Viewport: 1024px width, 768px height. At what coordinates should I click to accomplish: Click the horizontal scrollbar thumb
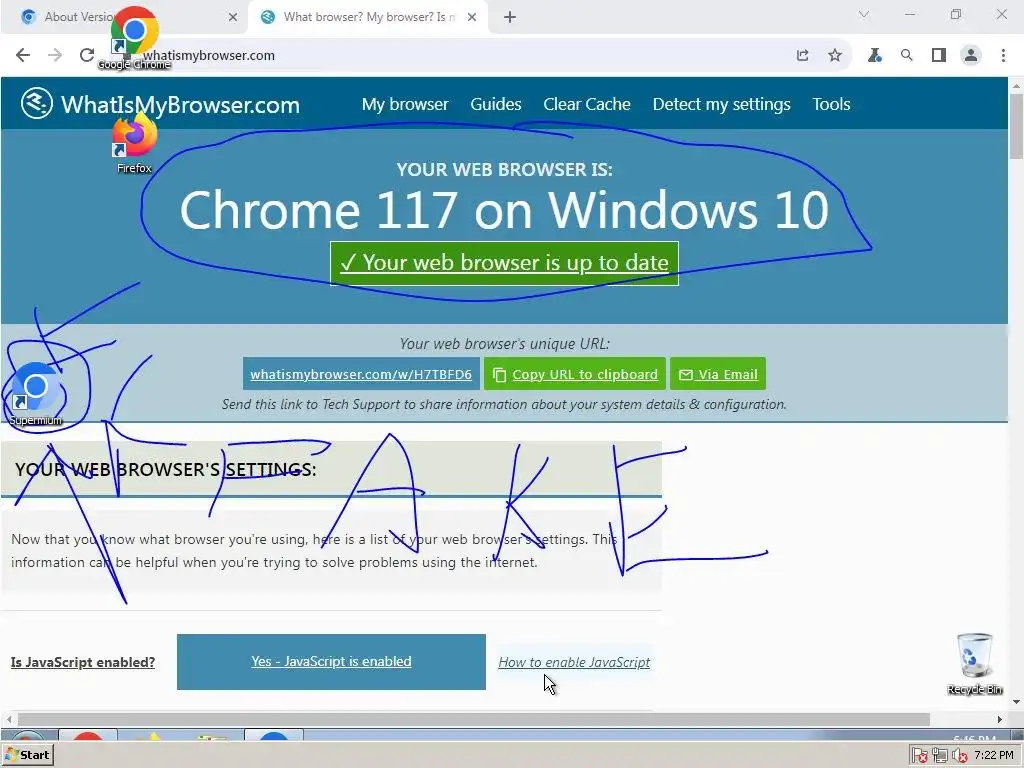pos(473,719)
